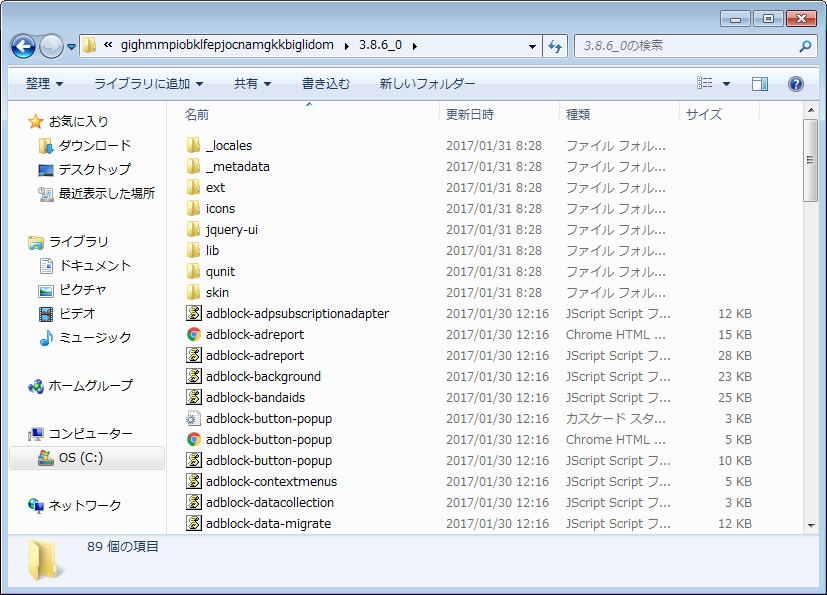Select the ext folder icon

[194, 187]
